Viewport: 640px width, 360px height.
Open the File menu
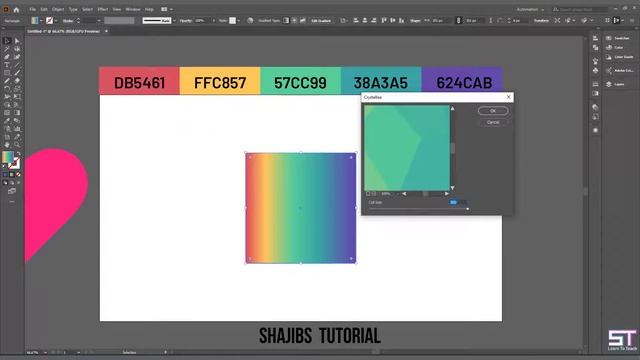pyautogui.click(x=32, y=9)
